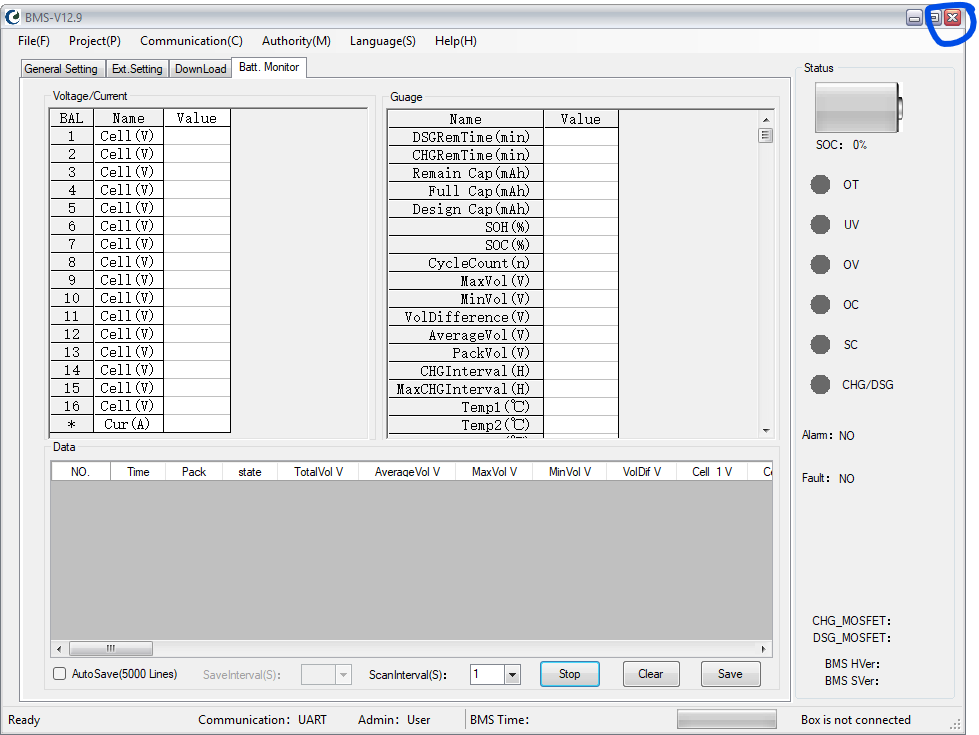Click the UV status indicator light

(x=820, y=225)
